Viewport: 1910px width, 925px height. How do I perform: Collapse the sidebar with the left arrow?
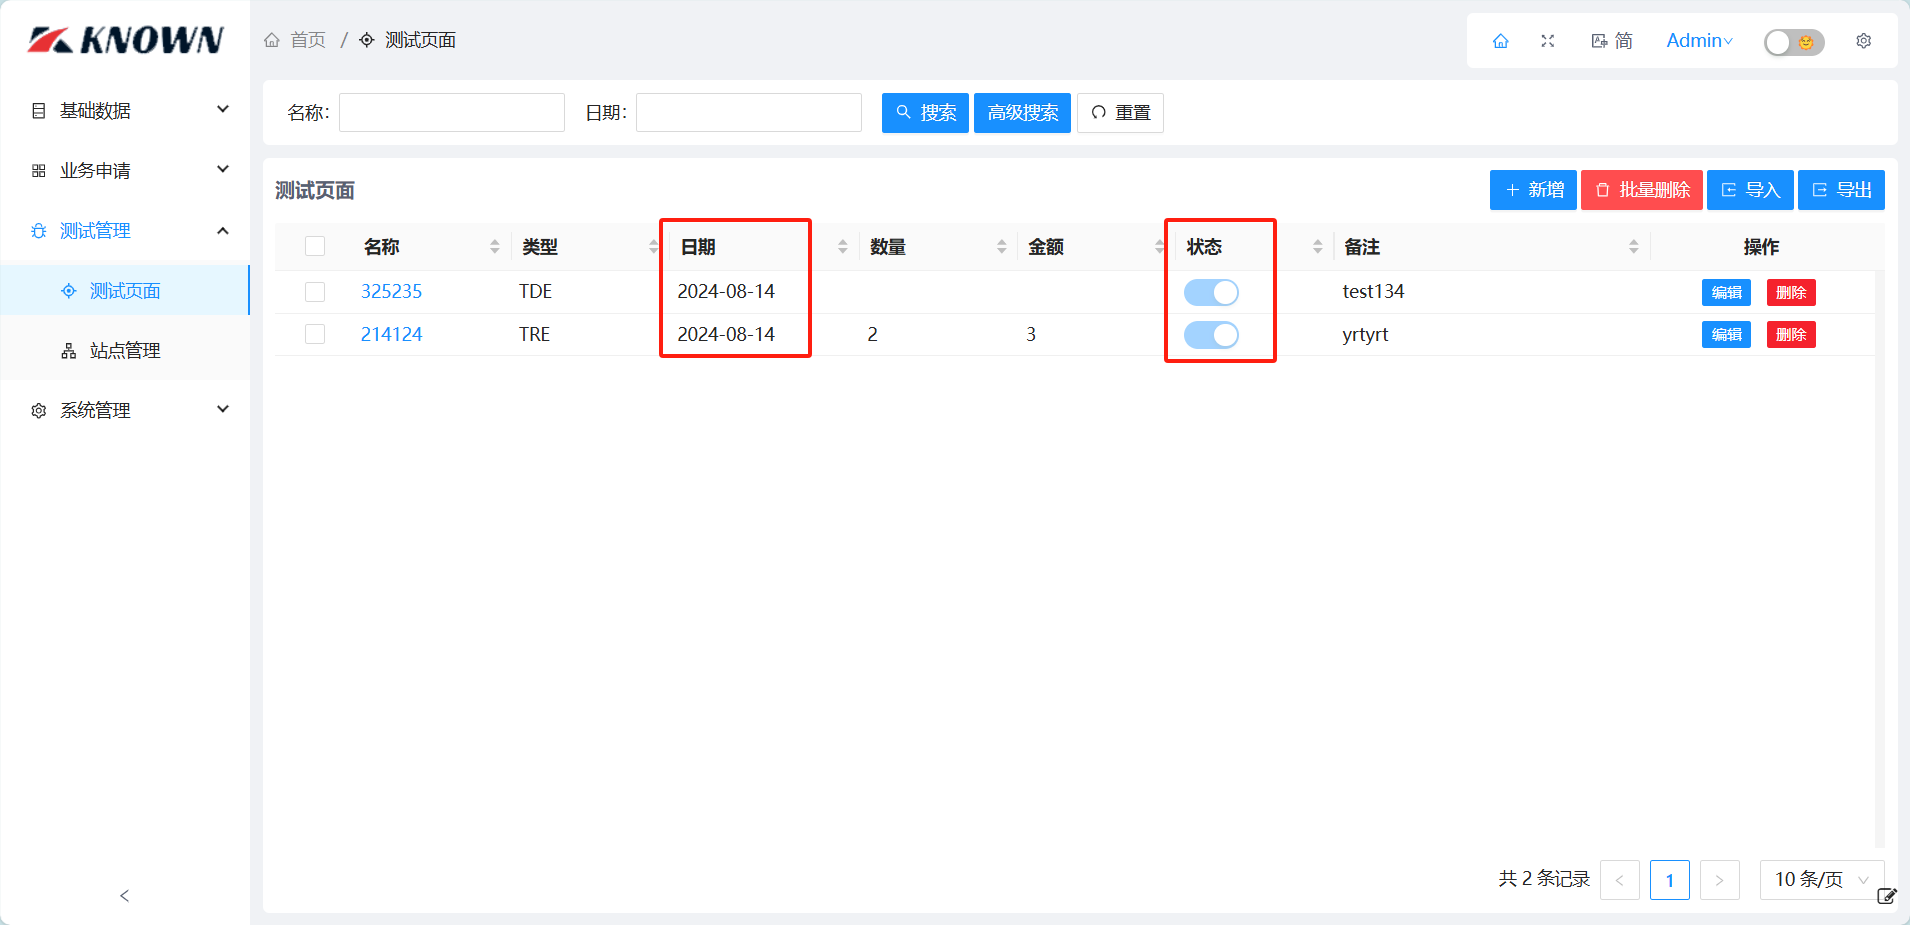[x=124, y=896]
